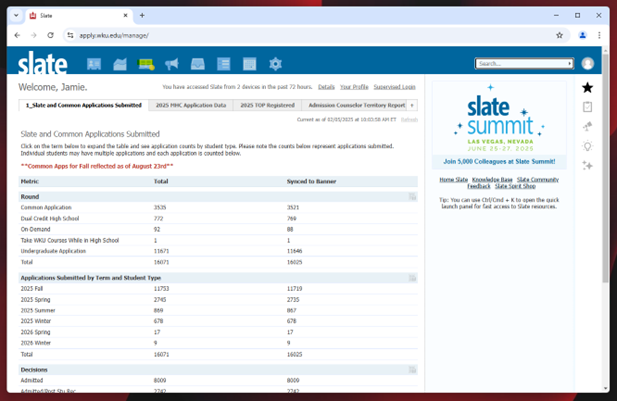Click the lightbulb icon in right sidebar

587,146
